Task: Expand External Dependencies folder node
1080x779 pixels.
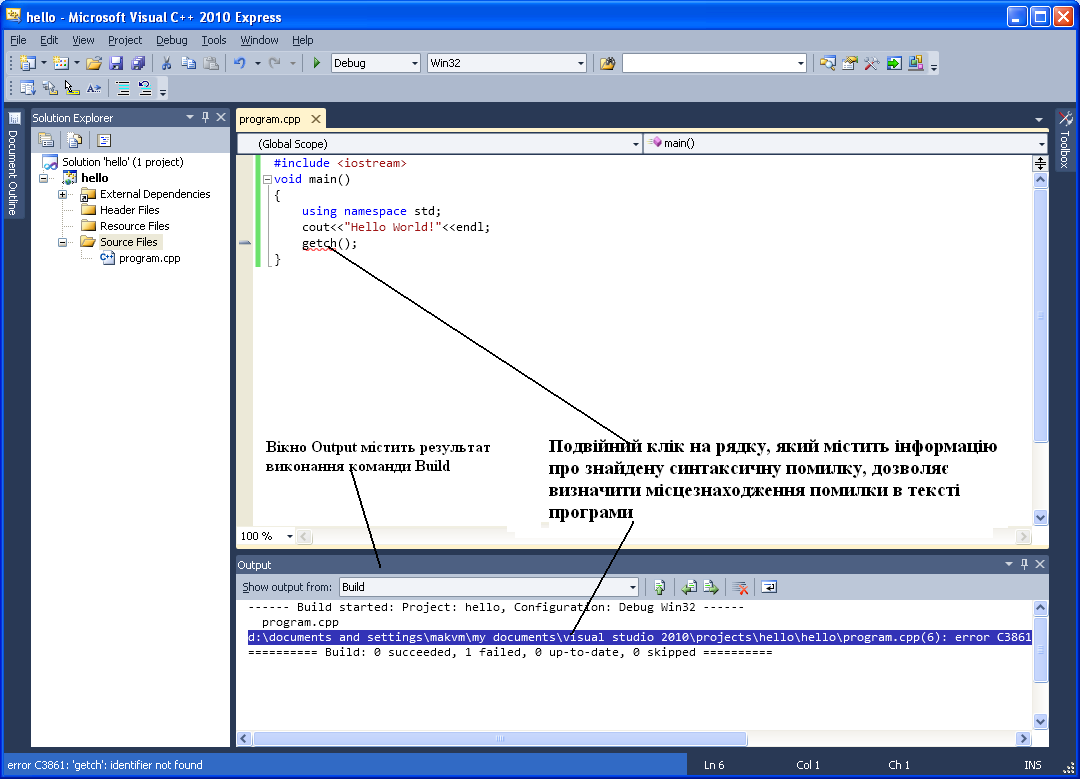Action: (62, 194)
